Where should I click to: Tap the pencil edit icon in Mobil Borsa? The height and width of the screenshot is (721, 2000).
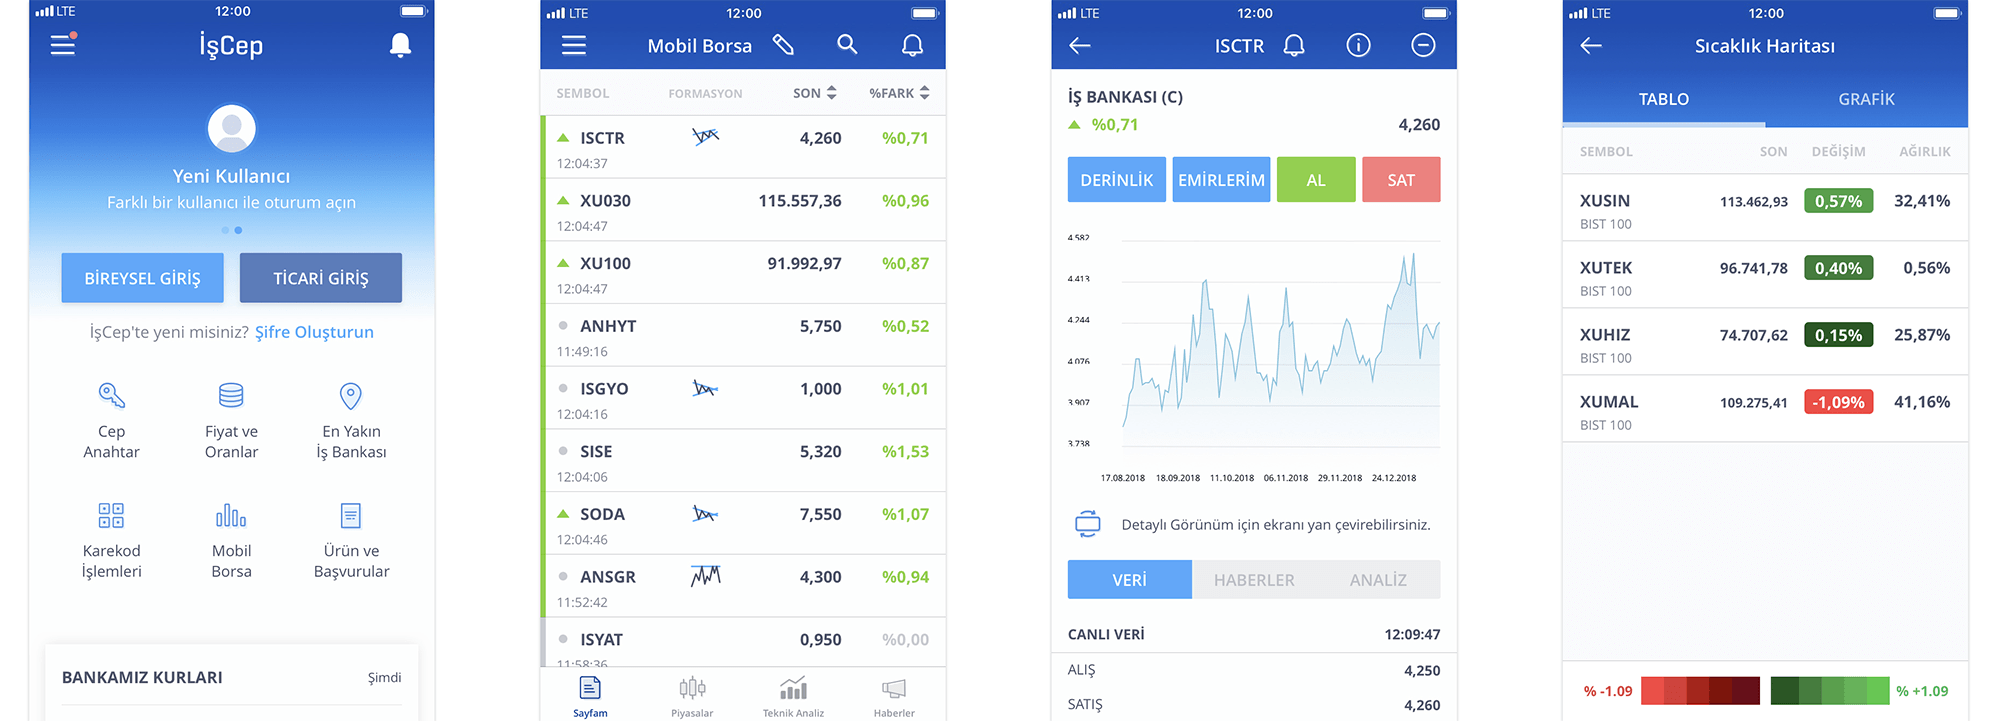[x=783, y=45]
